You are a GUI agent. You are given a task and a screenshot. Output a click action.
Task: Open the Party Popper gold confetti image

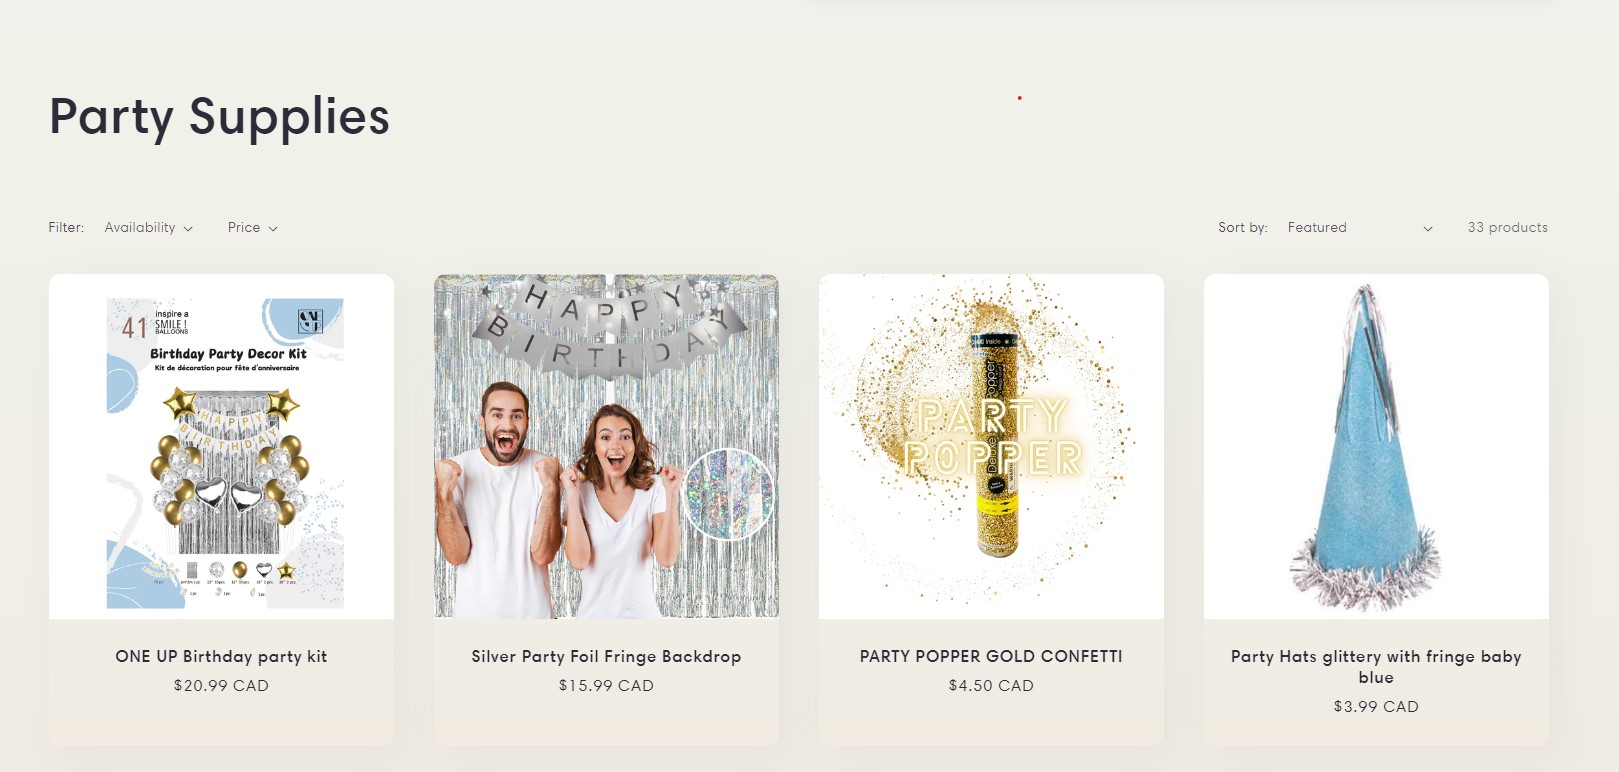click(x=991, y=447)
